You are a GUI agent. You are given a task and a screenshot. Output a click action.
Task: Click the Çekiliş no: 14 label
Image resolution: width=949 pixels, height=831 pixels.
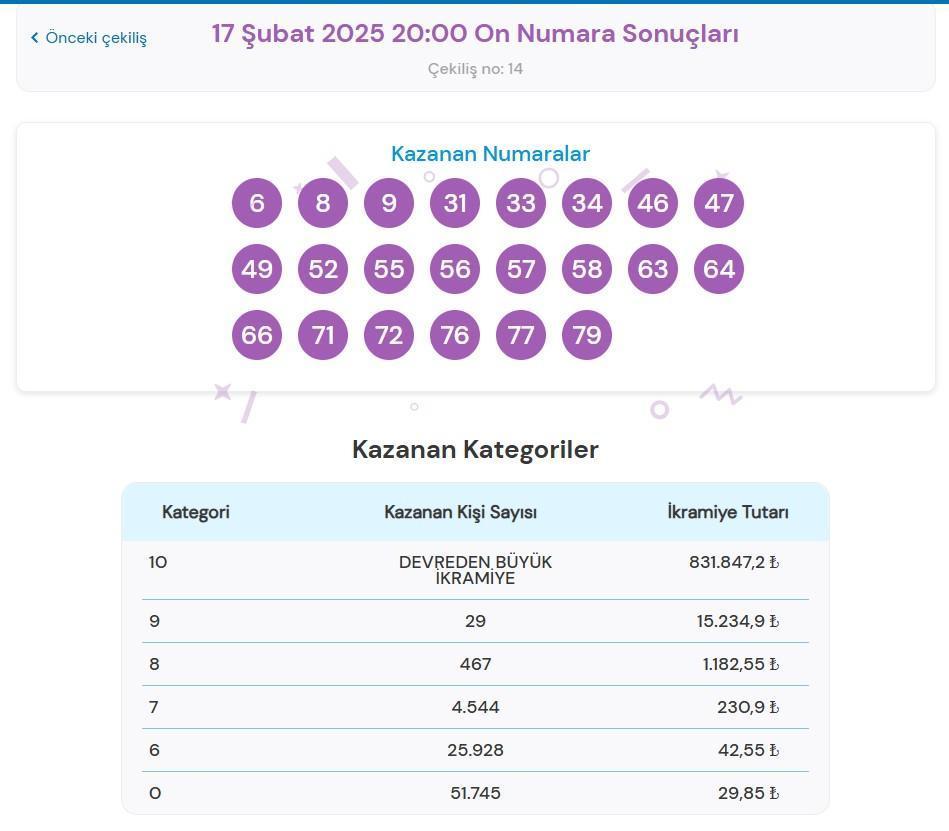[x=475, y=69]
